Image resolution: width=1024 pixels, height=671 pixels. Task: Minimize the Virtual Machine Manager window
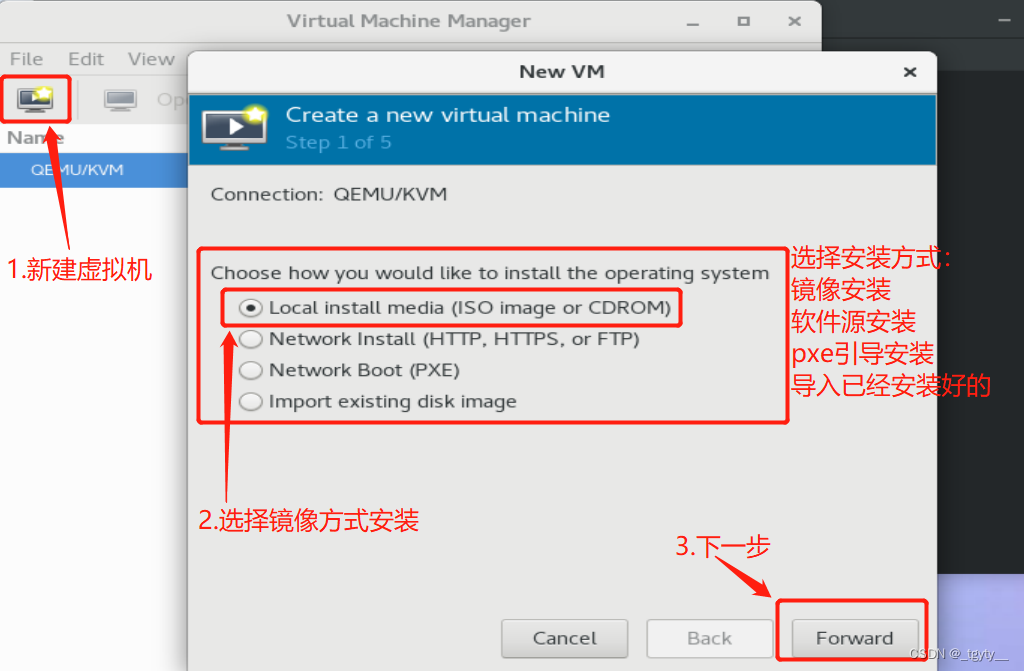pos(693,23)
